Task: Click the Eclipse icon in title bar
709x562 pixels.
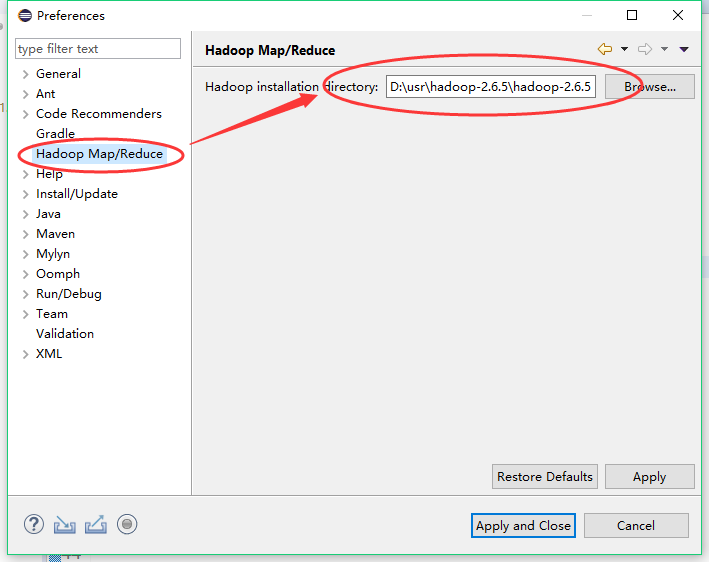Action: point(25,15)
